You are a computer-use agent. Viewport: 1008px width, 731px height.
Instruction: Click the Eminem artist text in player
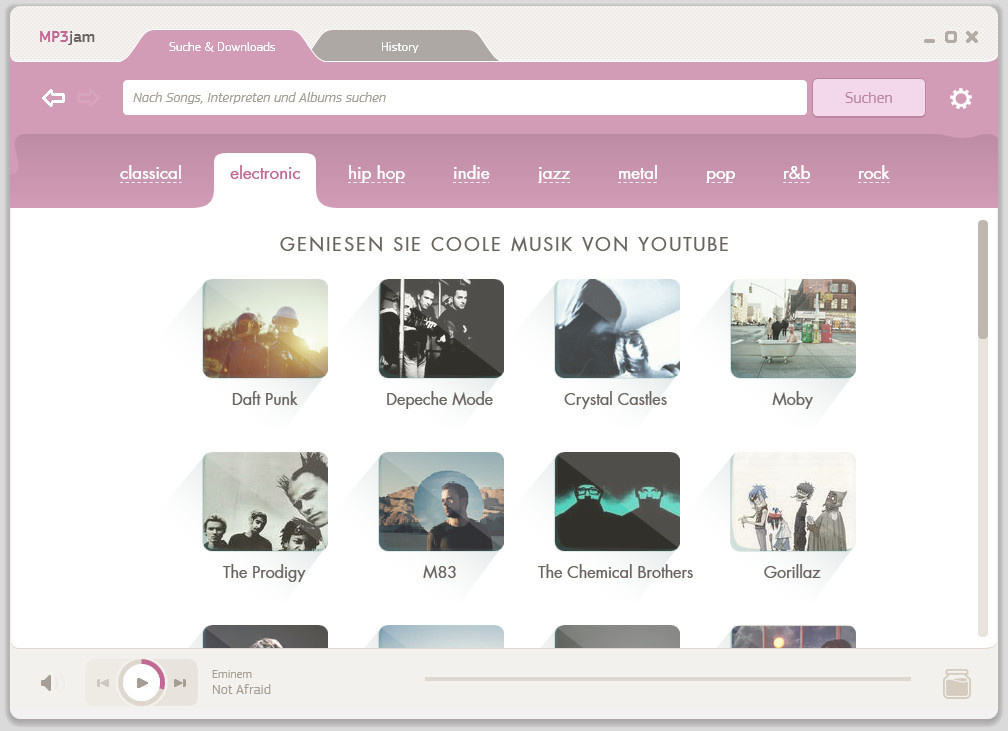232,674
